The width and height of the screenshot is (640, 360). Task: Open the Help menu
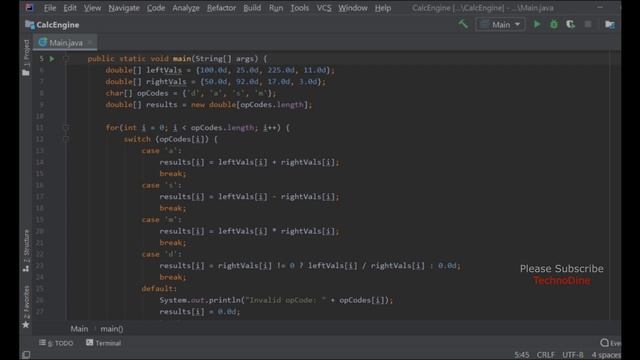[x=383, y=8]
